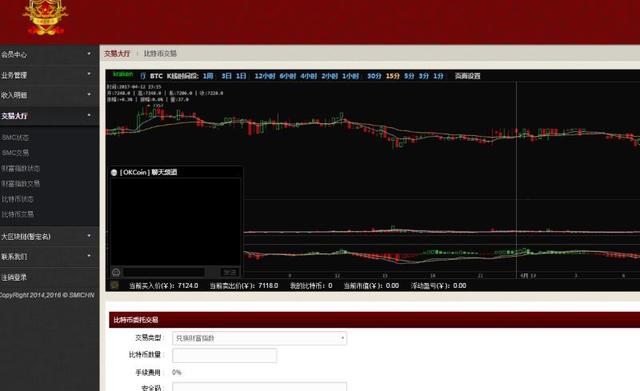Click the 比特币数量 input field
Viewport: 640px width, 391px height.
point(224,355)
